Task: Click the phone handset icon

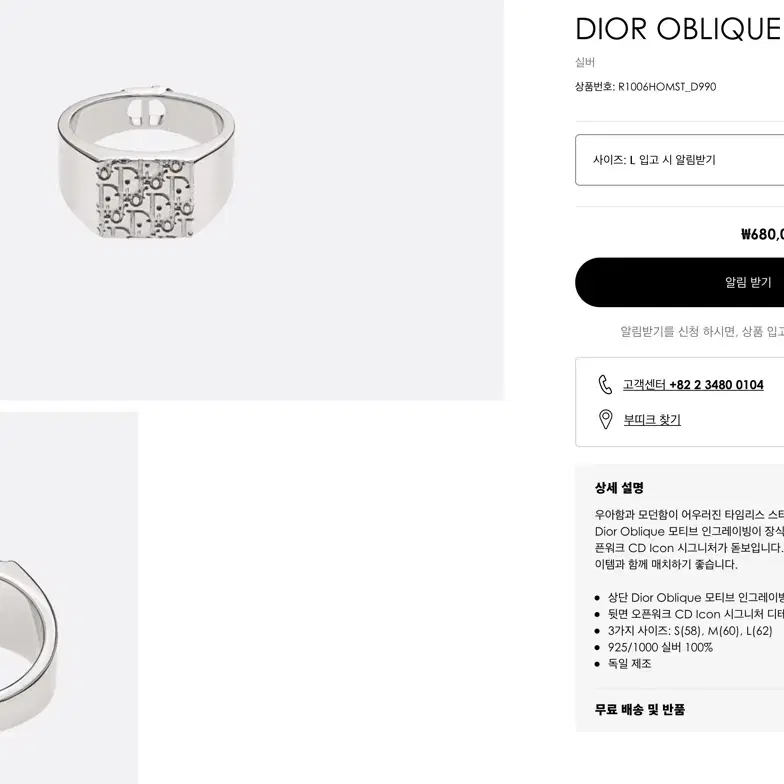Action: (605, 384)
